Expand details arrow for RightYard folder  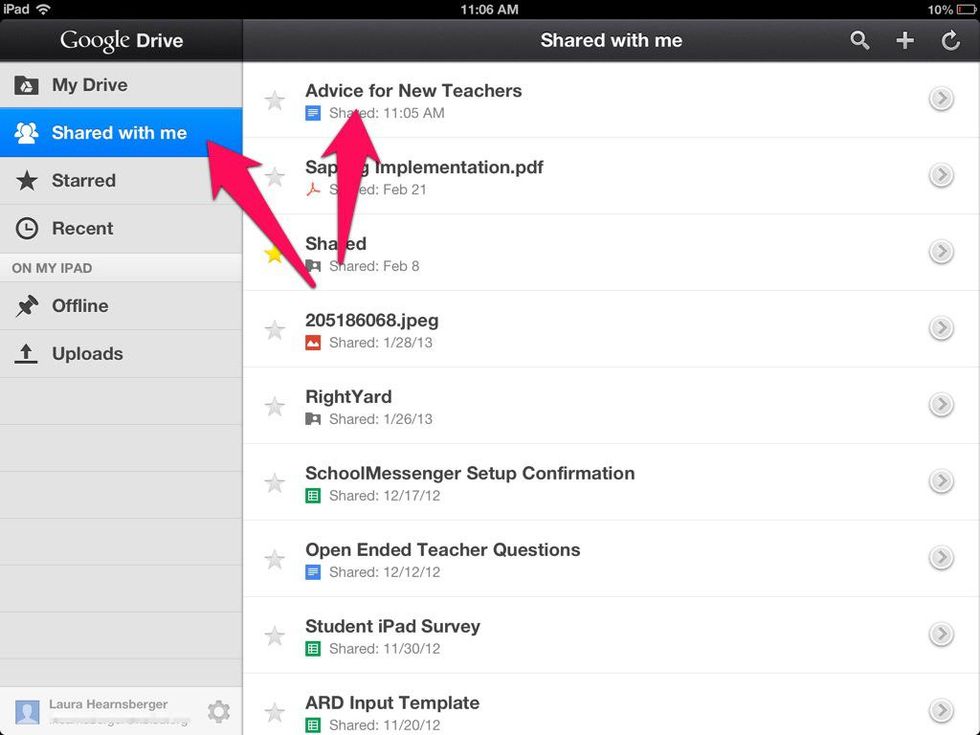[x=940, y=405]
